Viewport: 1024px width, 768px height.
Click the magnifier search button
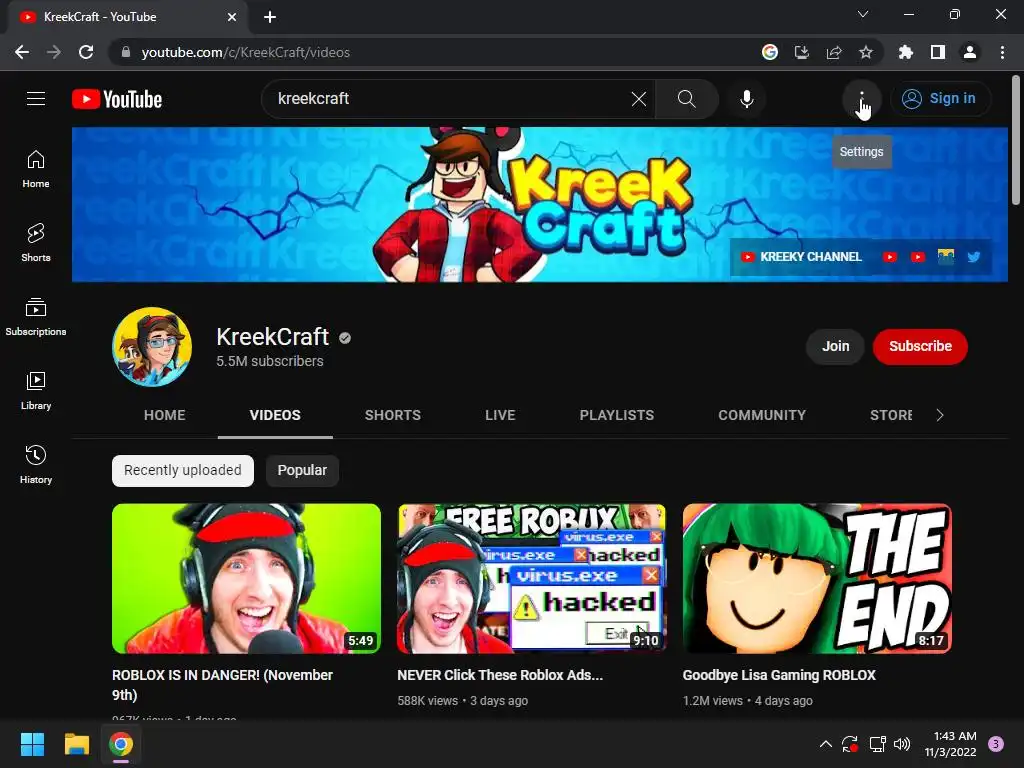point(687,99)
